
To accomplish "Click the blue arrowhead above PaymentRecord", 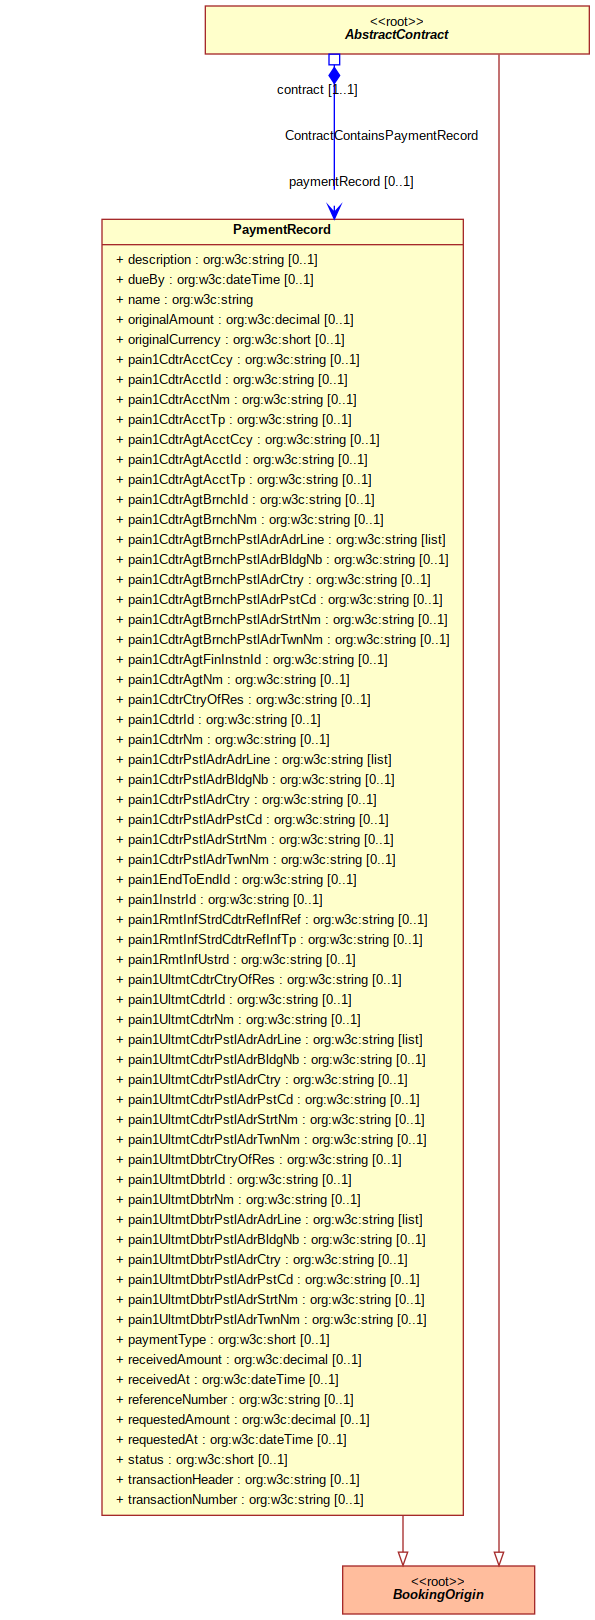I will tap(334, 211).
